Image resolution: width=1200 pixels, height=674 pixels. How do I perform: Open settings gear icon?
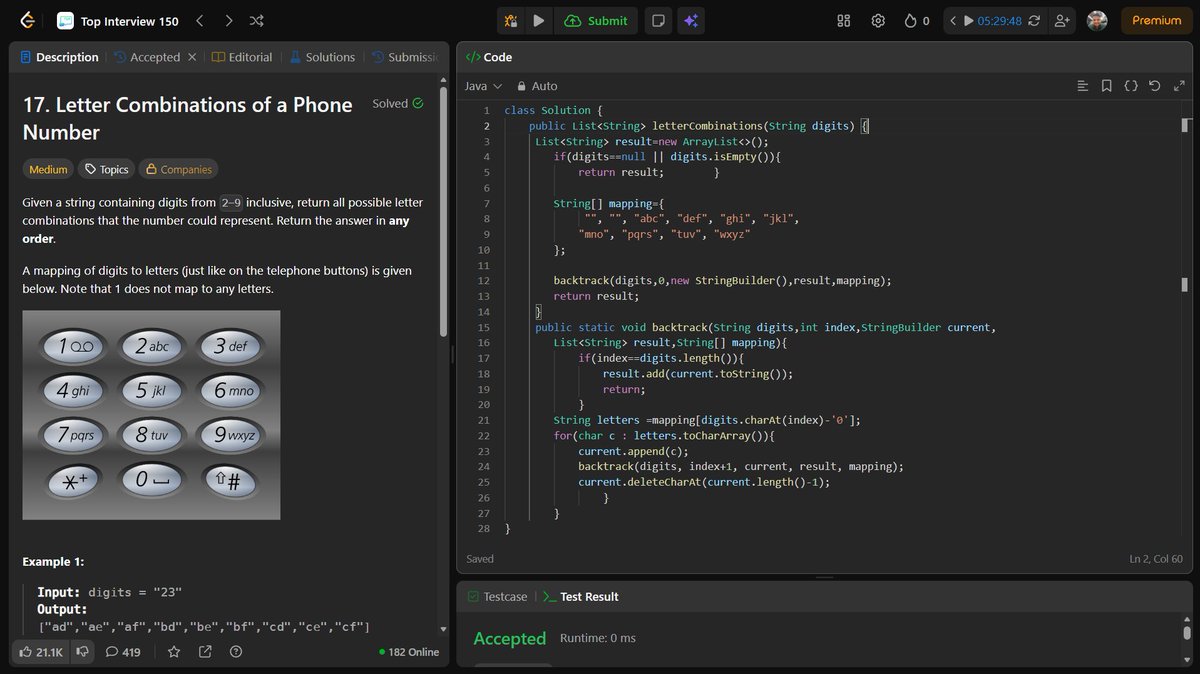click(878, 20)
